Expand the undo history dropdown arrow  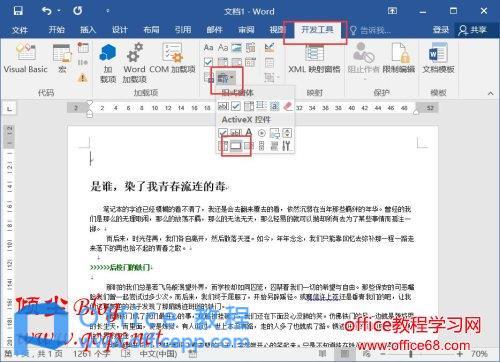(59, 11)
